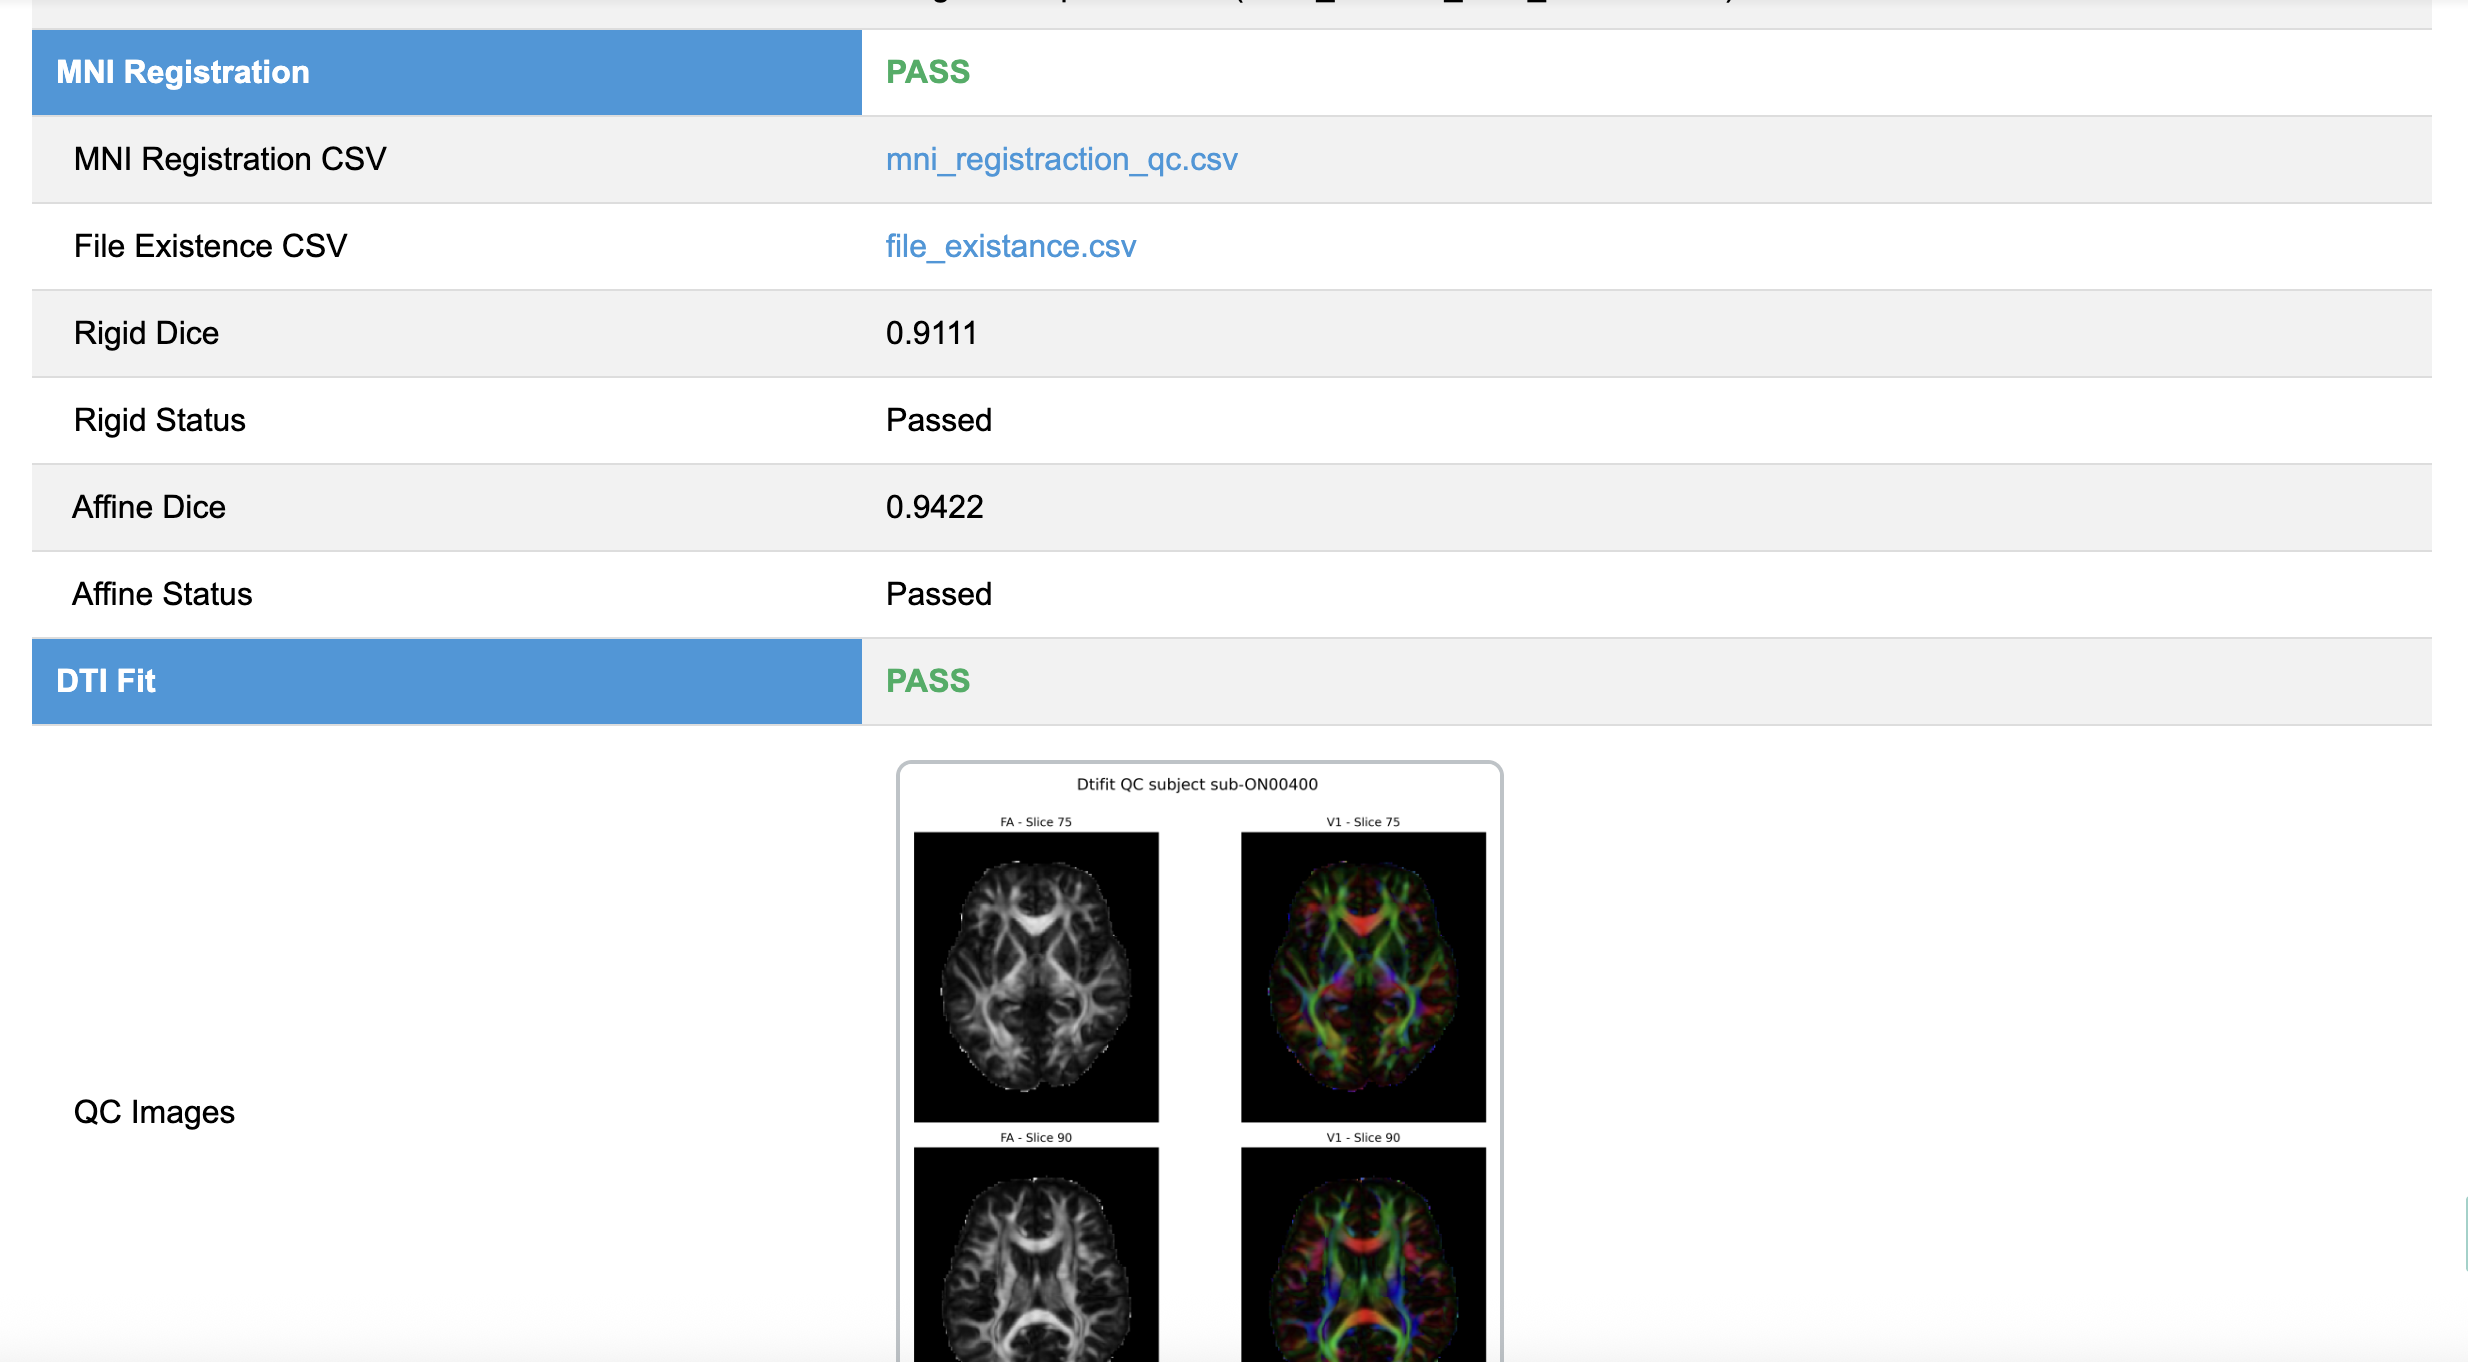The image size is (2468, 1362).
Task: Click the Affine Status row label
Action: click(x=162, y=594)
